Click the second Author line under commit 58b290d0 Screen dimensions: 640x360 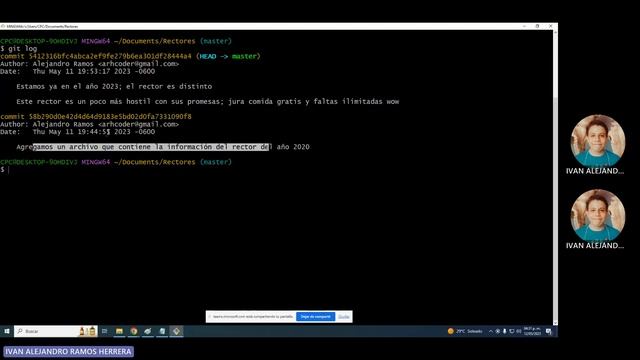tap(89, 124)
